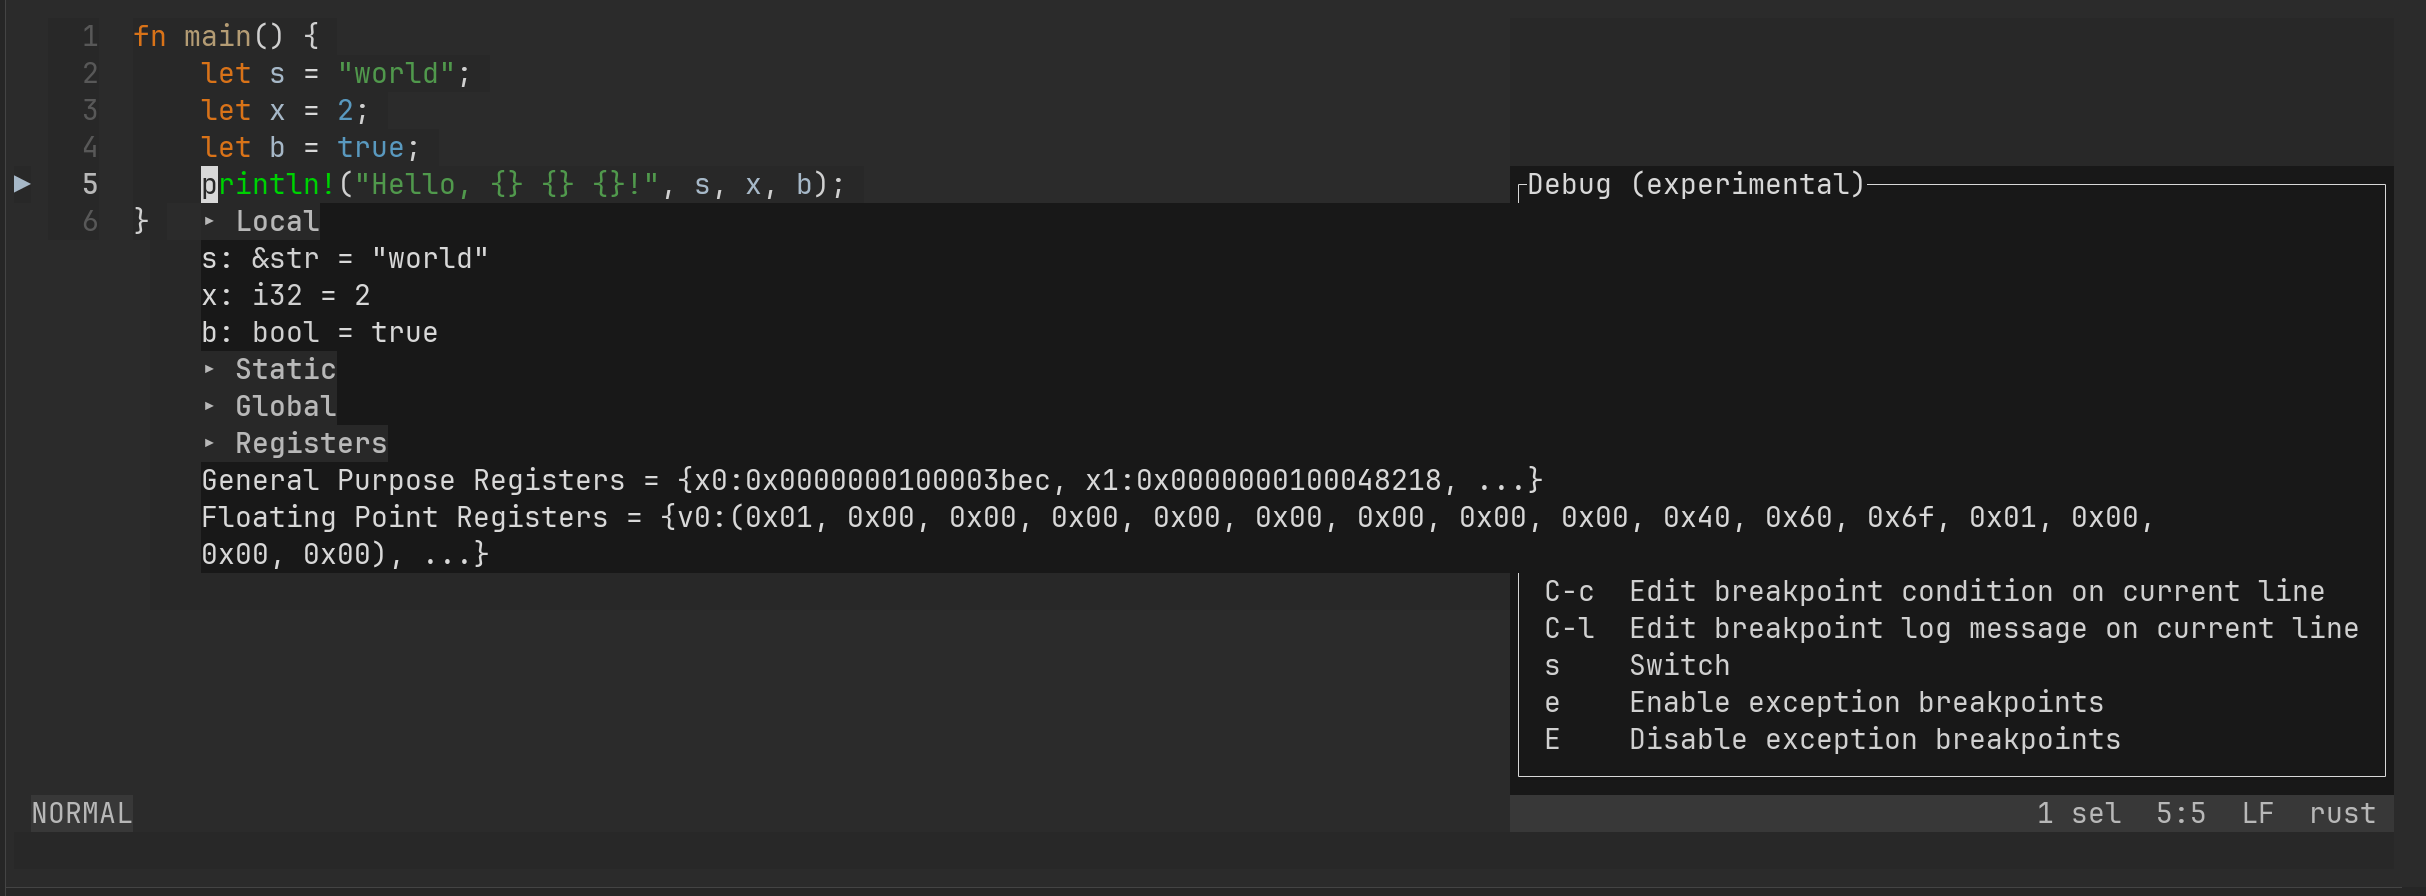Click the NORMAL mode indicator
2426x896 pixels.
coord(81,813)
